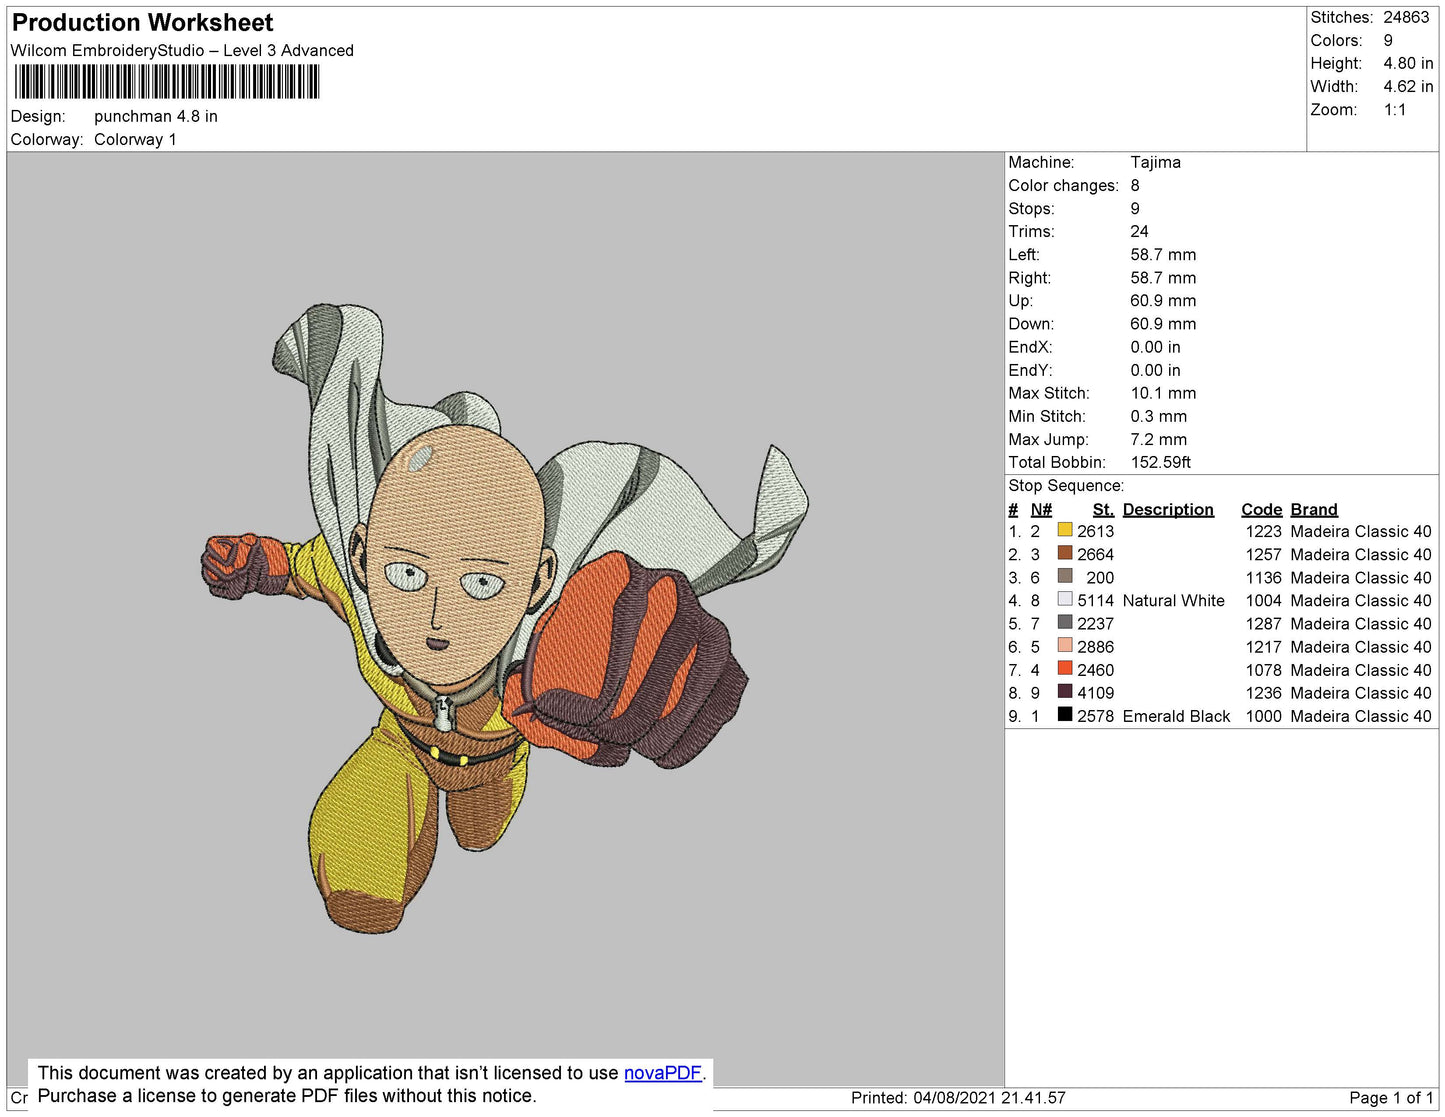Click the Trims value 24
Image resolution: width=1445 pixels, height=1117 pixels.
tap(1140, 231)
